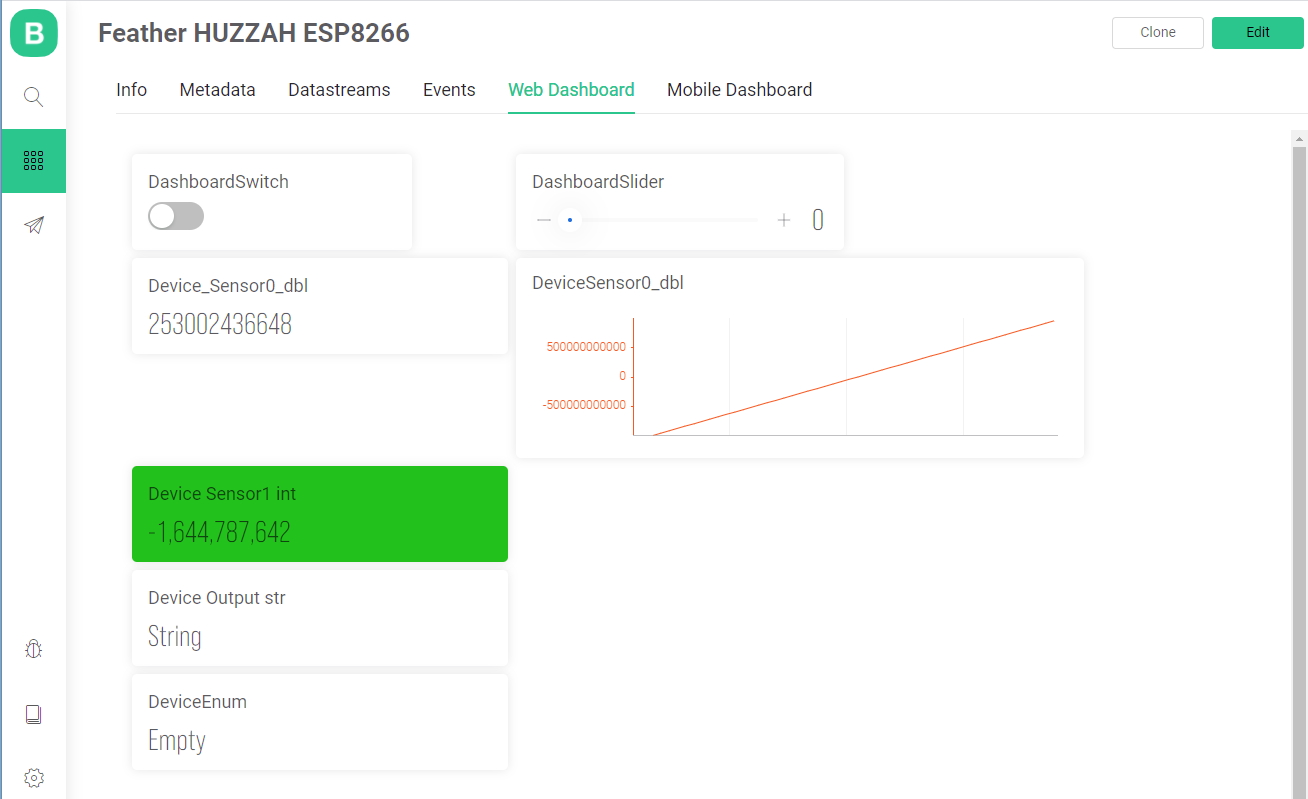The width and height of the screenshot is (1308, 799).
Task: Open the Datastreams tab
Action: pos(339,90)
